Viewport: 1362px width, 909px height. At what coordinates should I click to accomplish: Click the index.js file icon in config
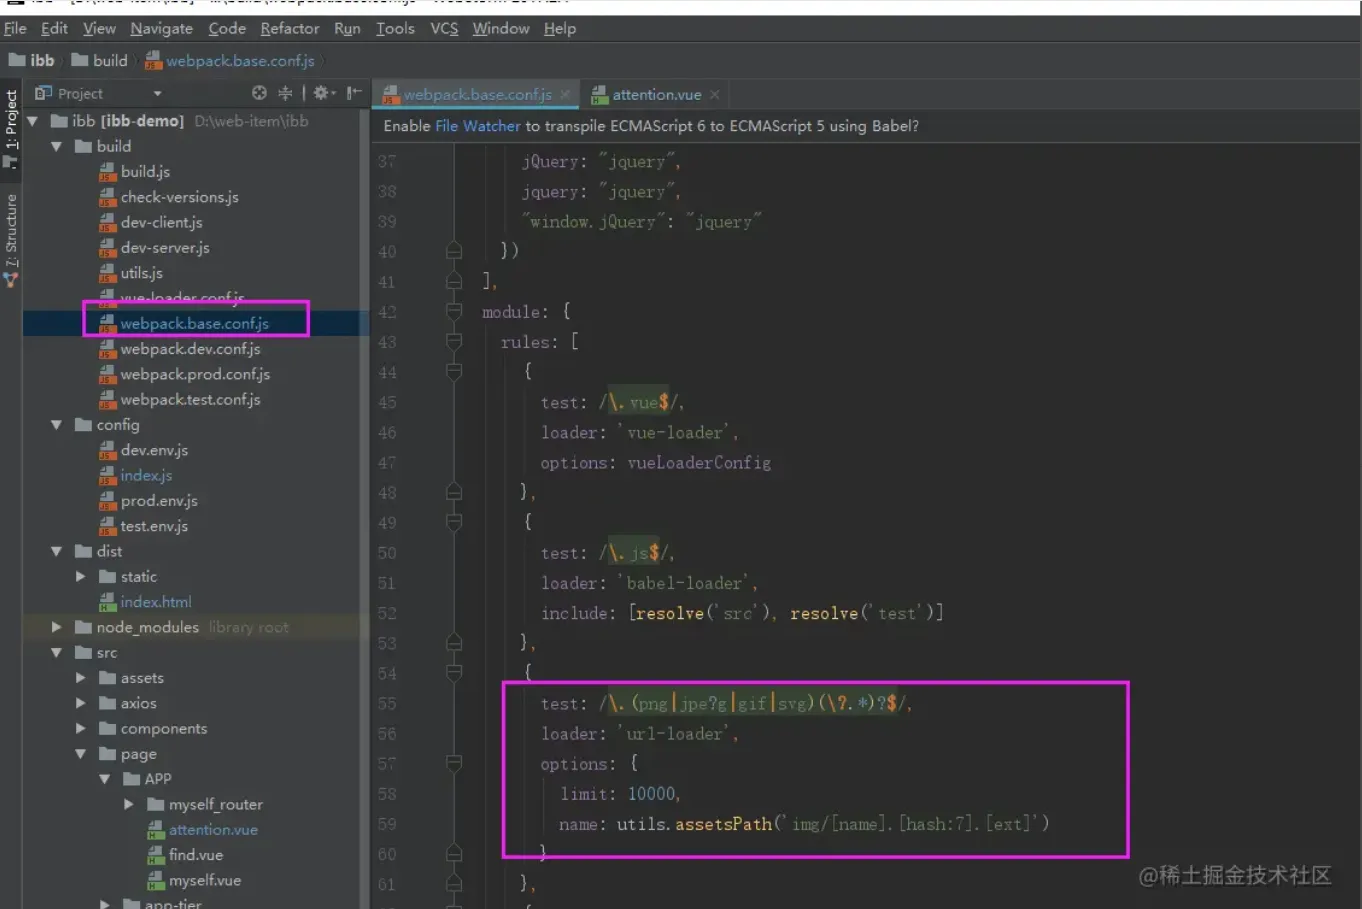coord(108,476)
